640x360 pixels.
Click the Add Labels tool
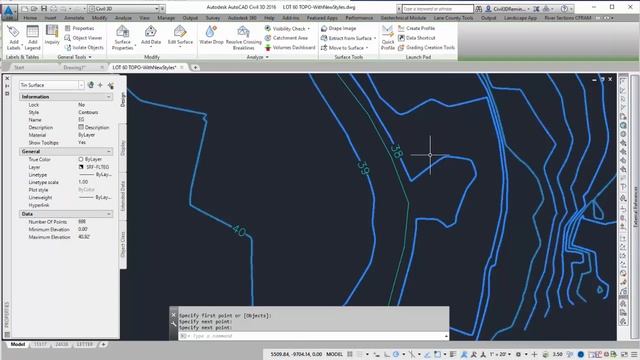coord(13,37)
